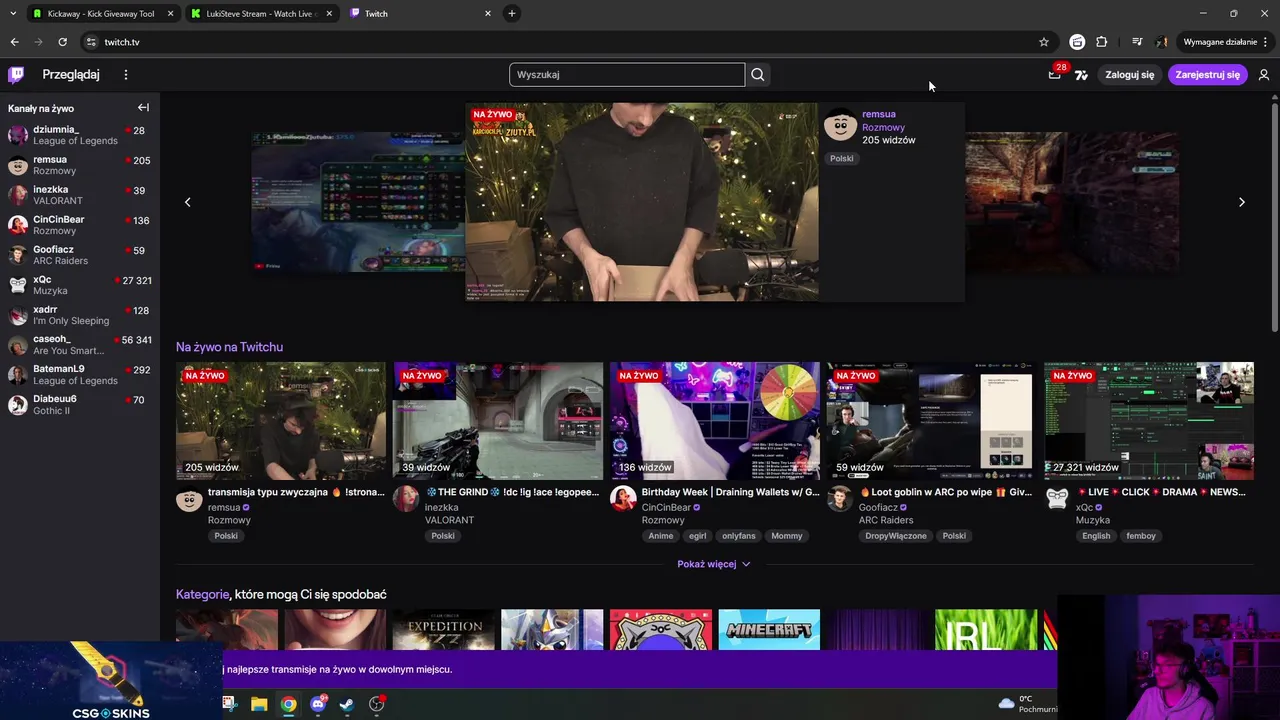Viewport: 1280px width, 720px height.
Task: Open Steam from the taskbar
Action: [x=347, y=704]
